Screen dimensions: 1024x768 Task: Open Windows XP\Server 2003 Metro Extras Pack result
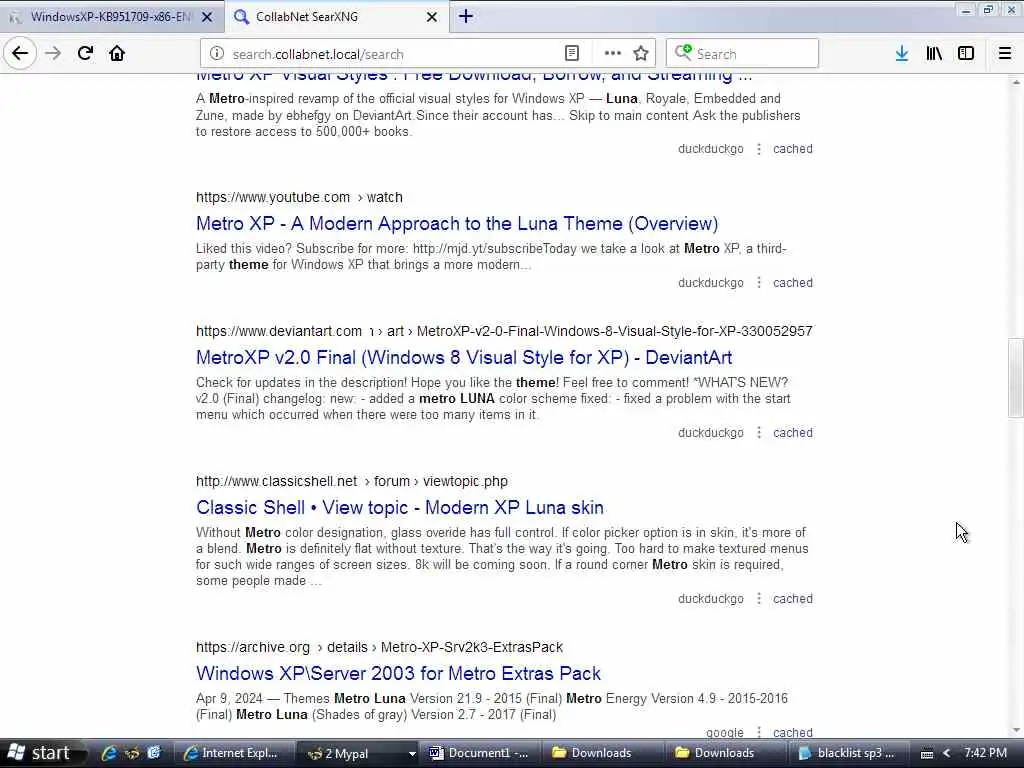(398, 674)
